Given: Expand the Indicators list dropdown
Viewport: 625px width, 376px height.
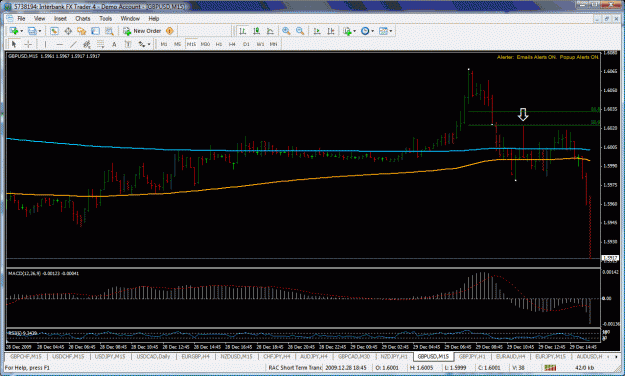Looking at the screenshot, I should [354, 31].
